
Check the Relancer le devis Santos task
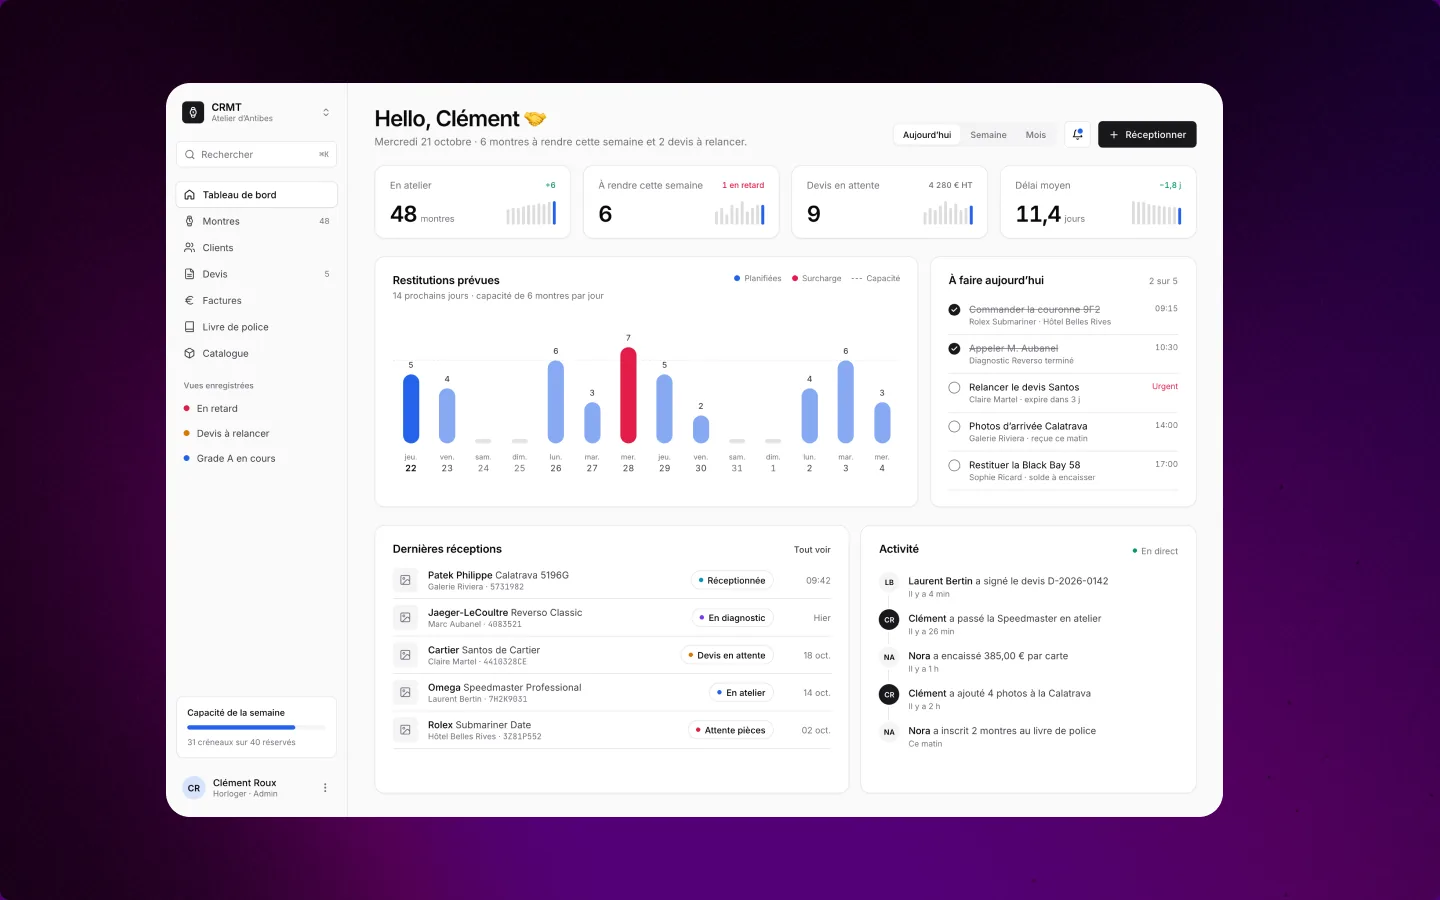pos(954,388)
